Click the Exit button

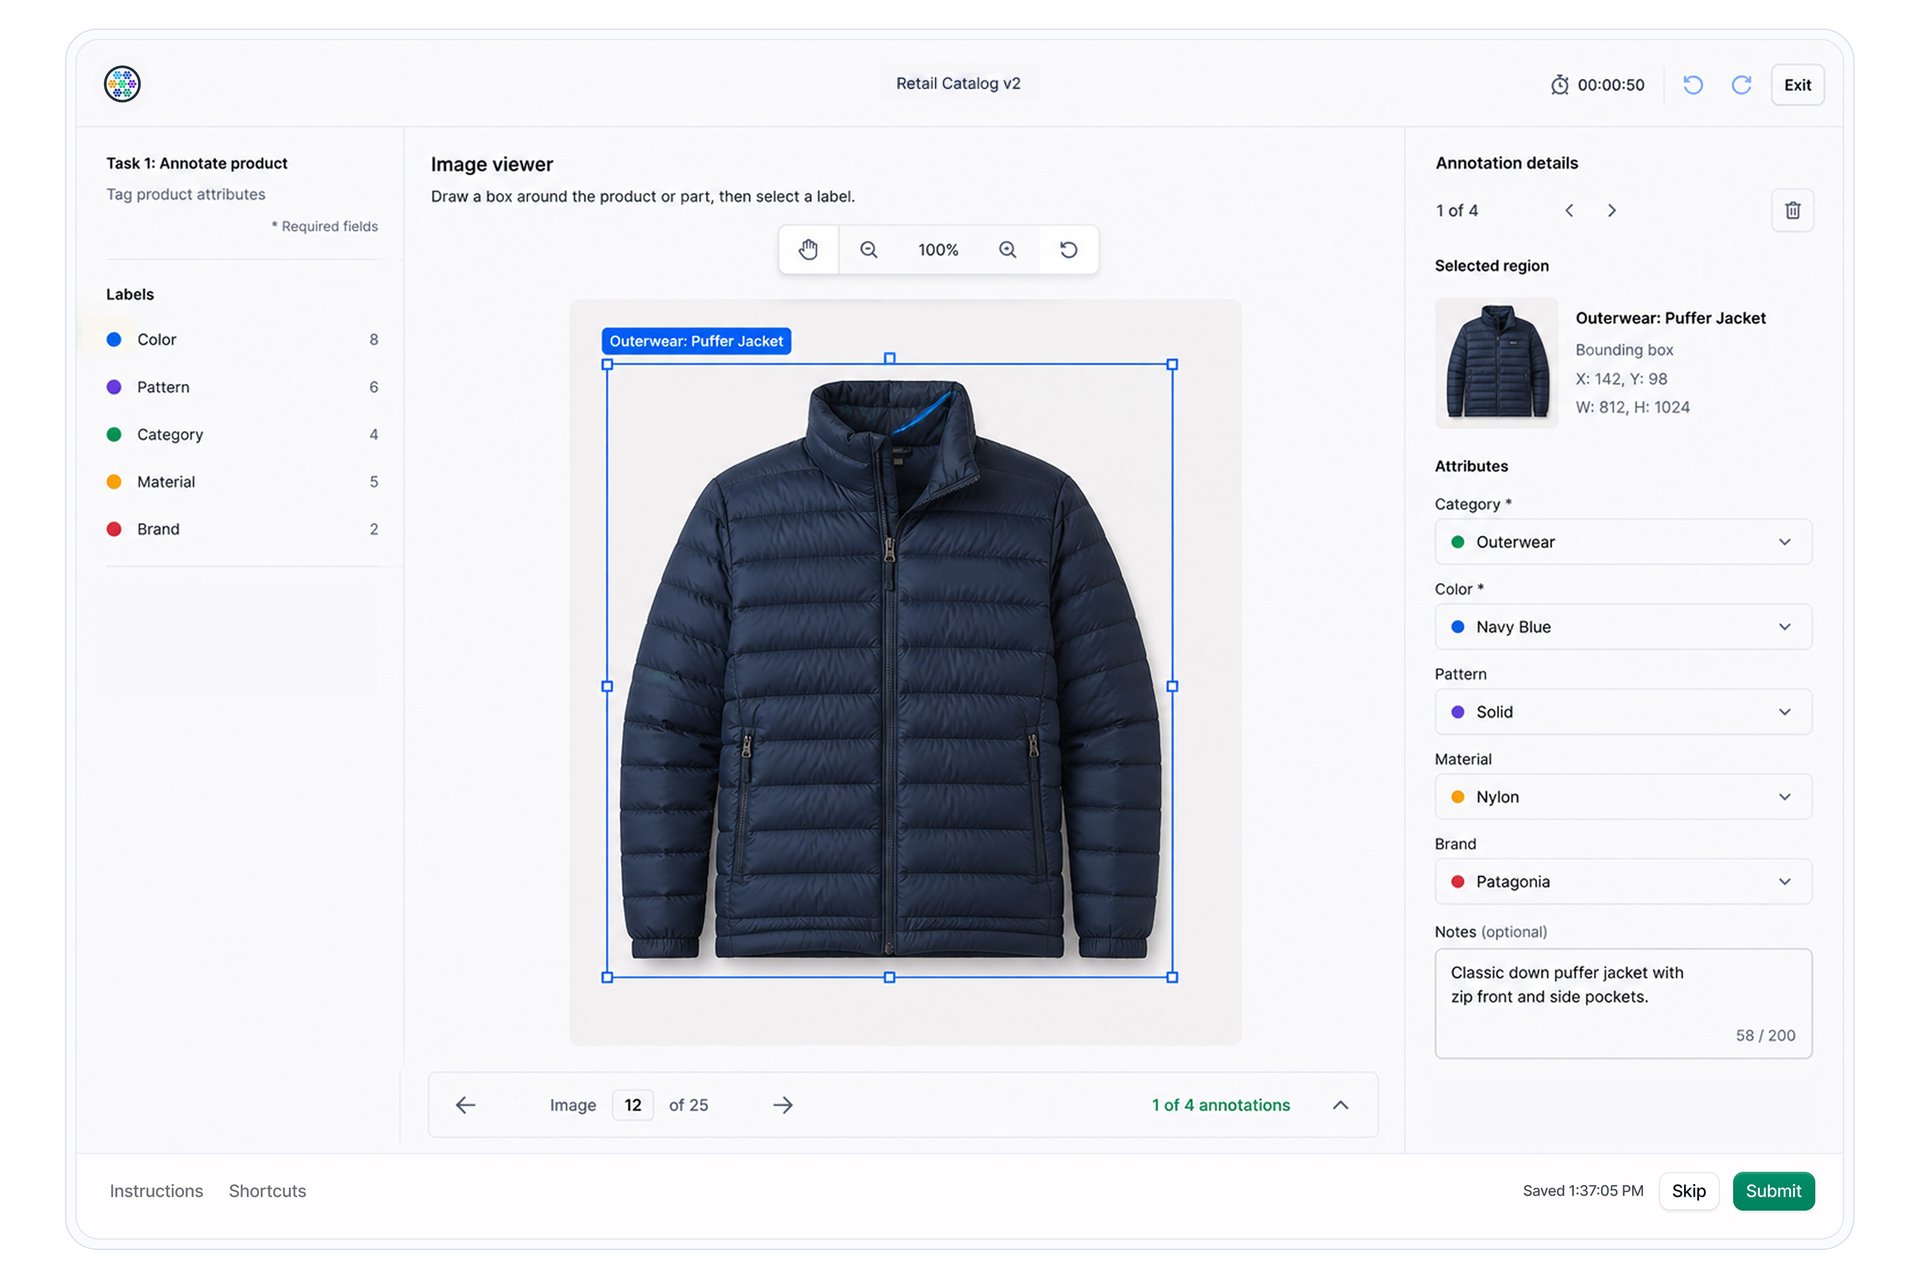pos(1797,85)
